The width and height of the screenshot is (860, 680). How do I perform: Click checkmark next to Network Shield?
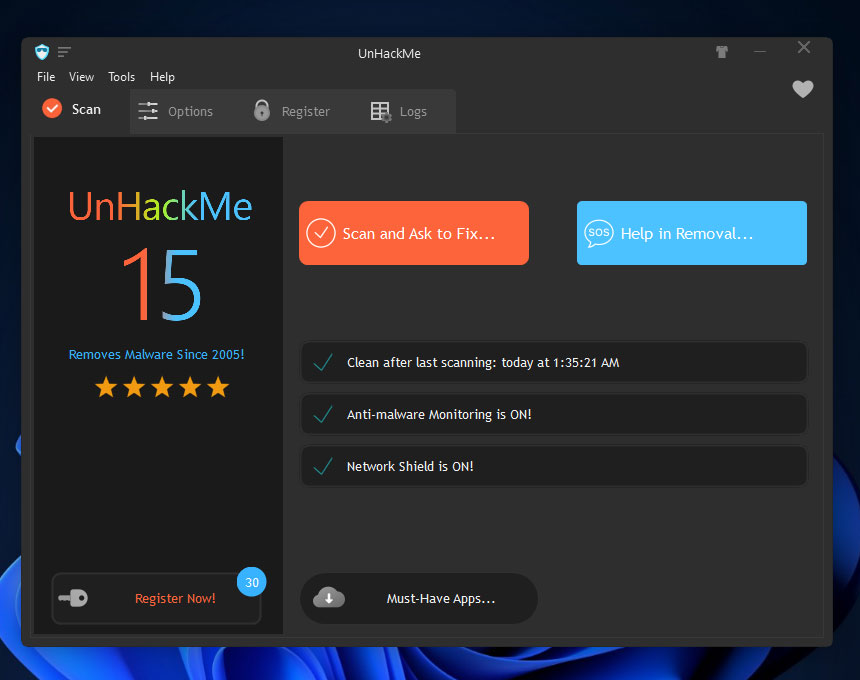[323, 467]
